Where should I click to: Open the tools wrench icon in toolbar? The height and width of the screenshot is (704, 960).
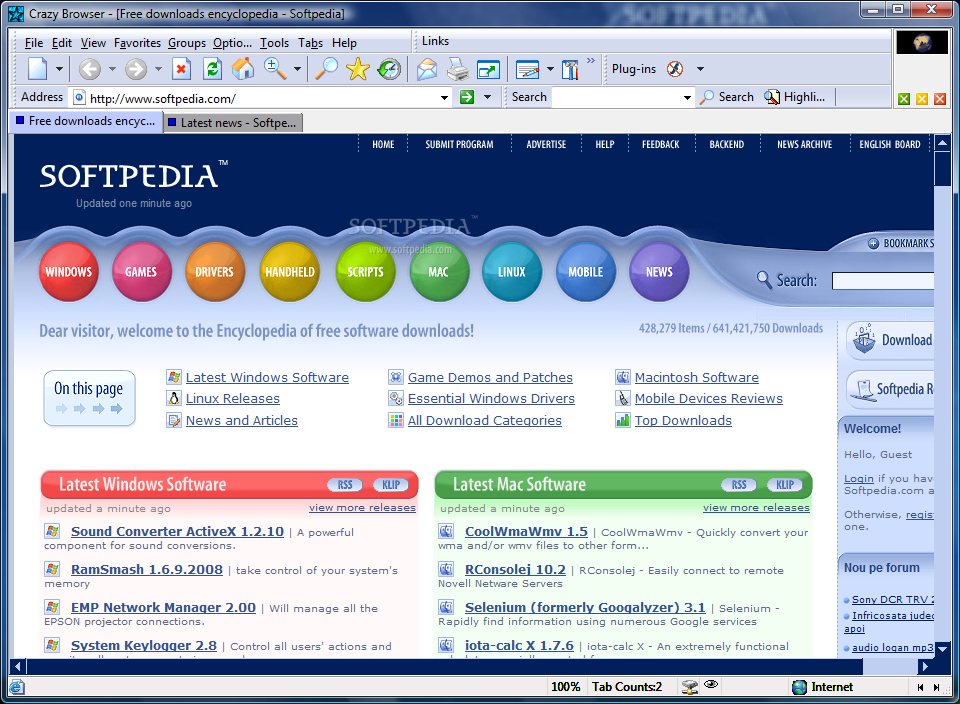click(x=570, y=70)
